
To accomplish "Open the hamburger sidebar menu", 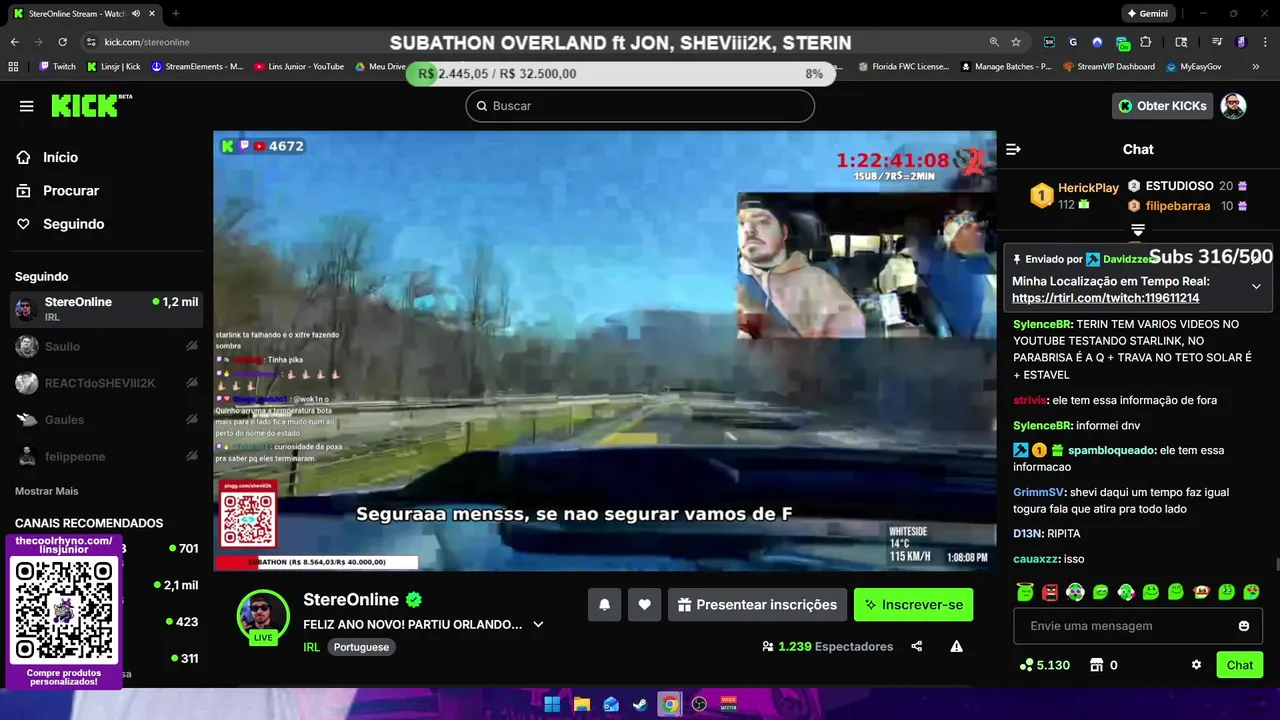I will tap(27, 106).
